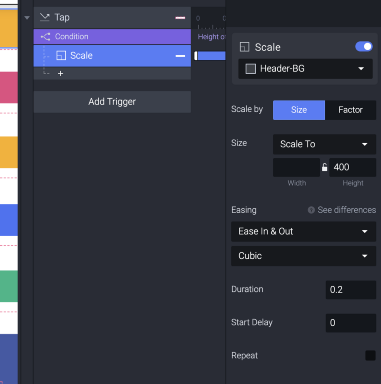Click the Scale response icon in list
Screen dimensions: 381x384
pos(61,55)
